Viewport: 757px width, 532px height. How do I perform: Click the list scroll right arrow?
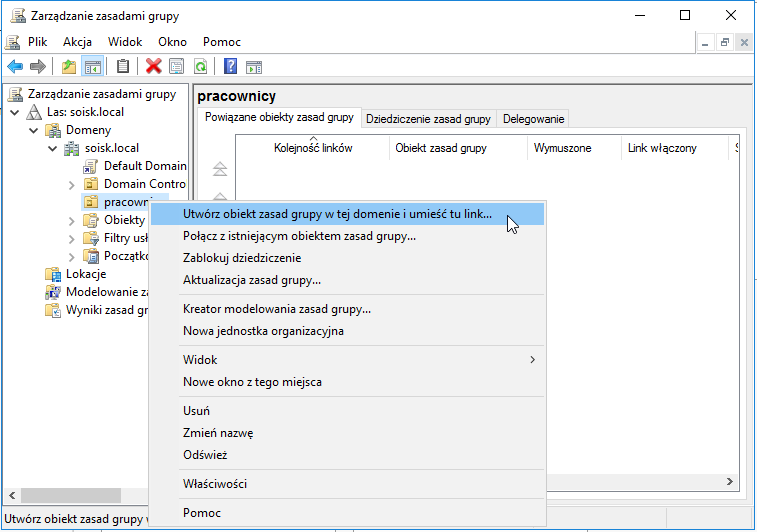pyautogui.click(x=729, y=481)
